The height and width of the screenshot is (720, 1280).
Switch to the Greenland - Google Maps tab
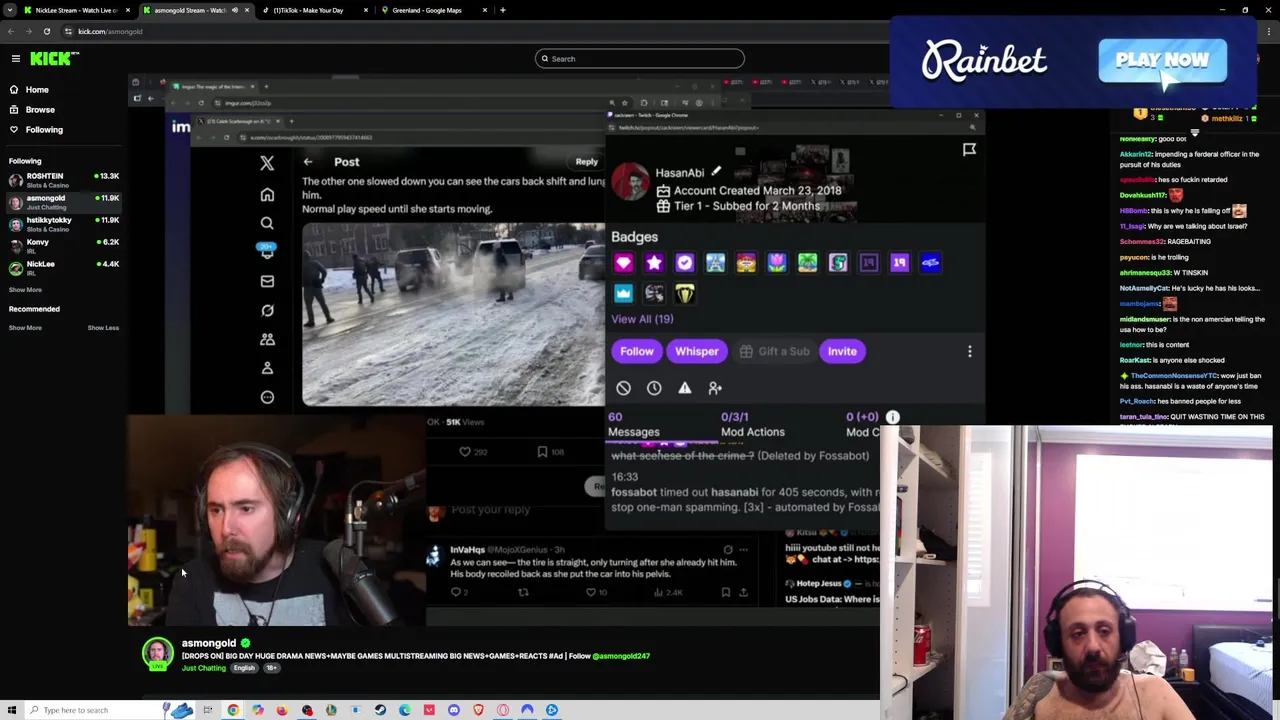click(x=433, y=10)
